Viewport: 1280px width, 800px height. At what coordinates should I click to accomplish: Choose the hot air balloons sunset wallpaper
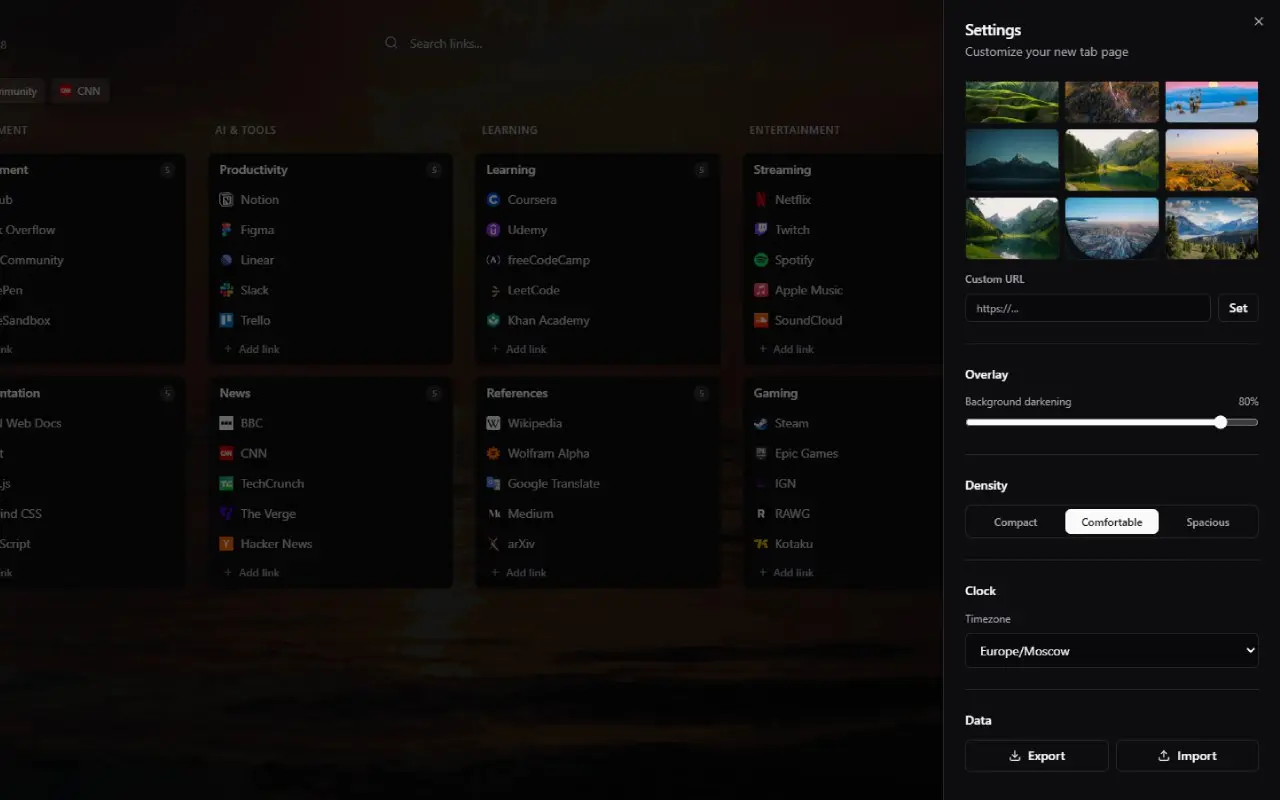pyautogui.click(x=1212, y=159)
